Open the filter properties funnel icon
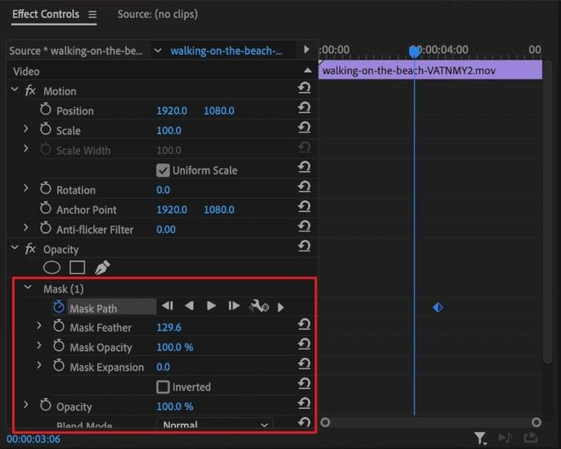 coord(480,438)
